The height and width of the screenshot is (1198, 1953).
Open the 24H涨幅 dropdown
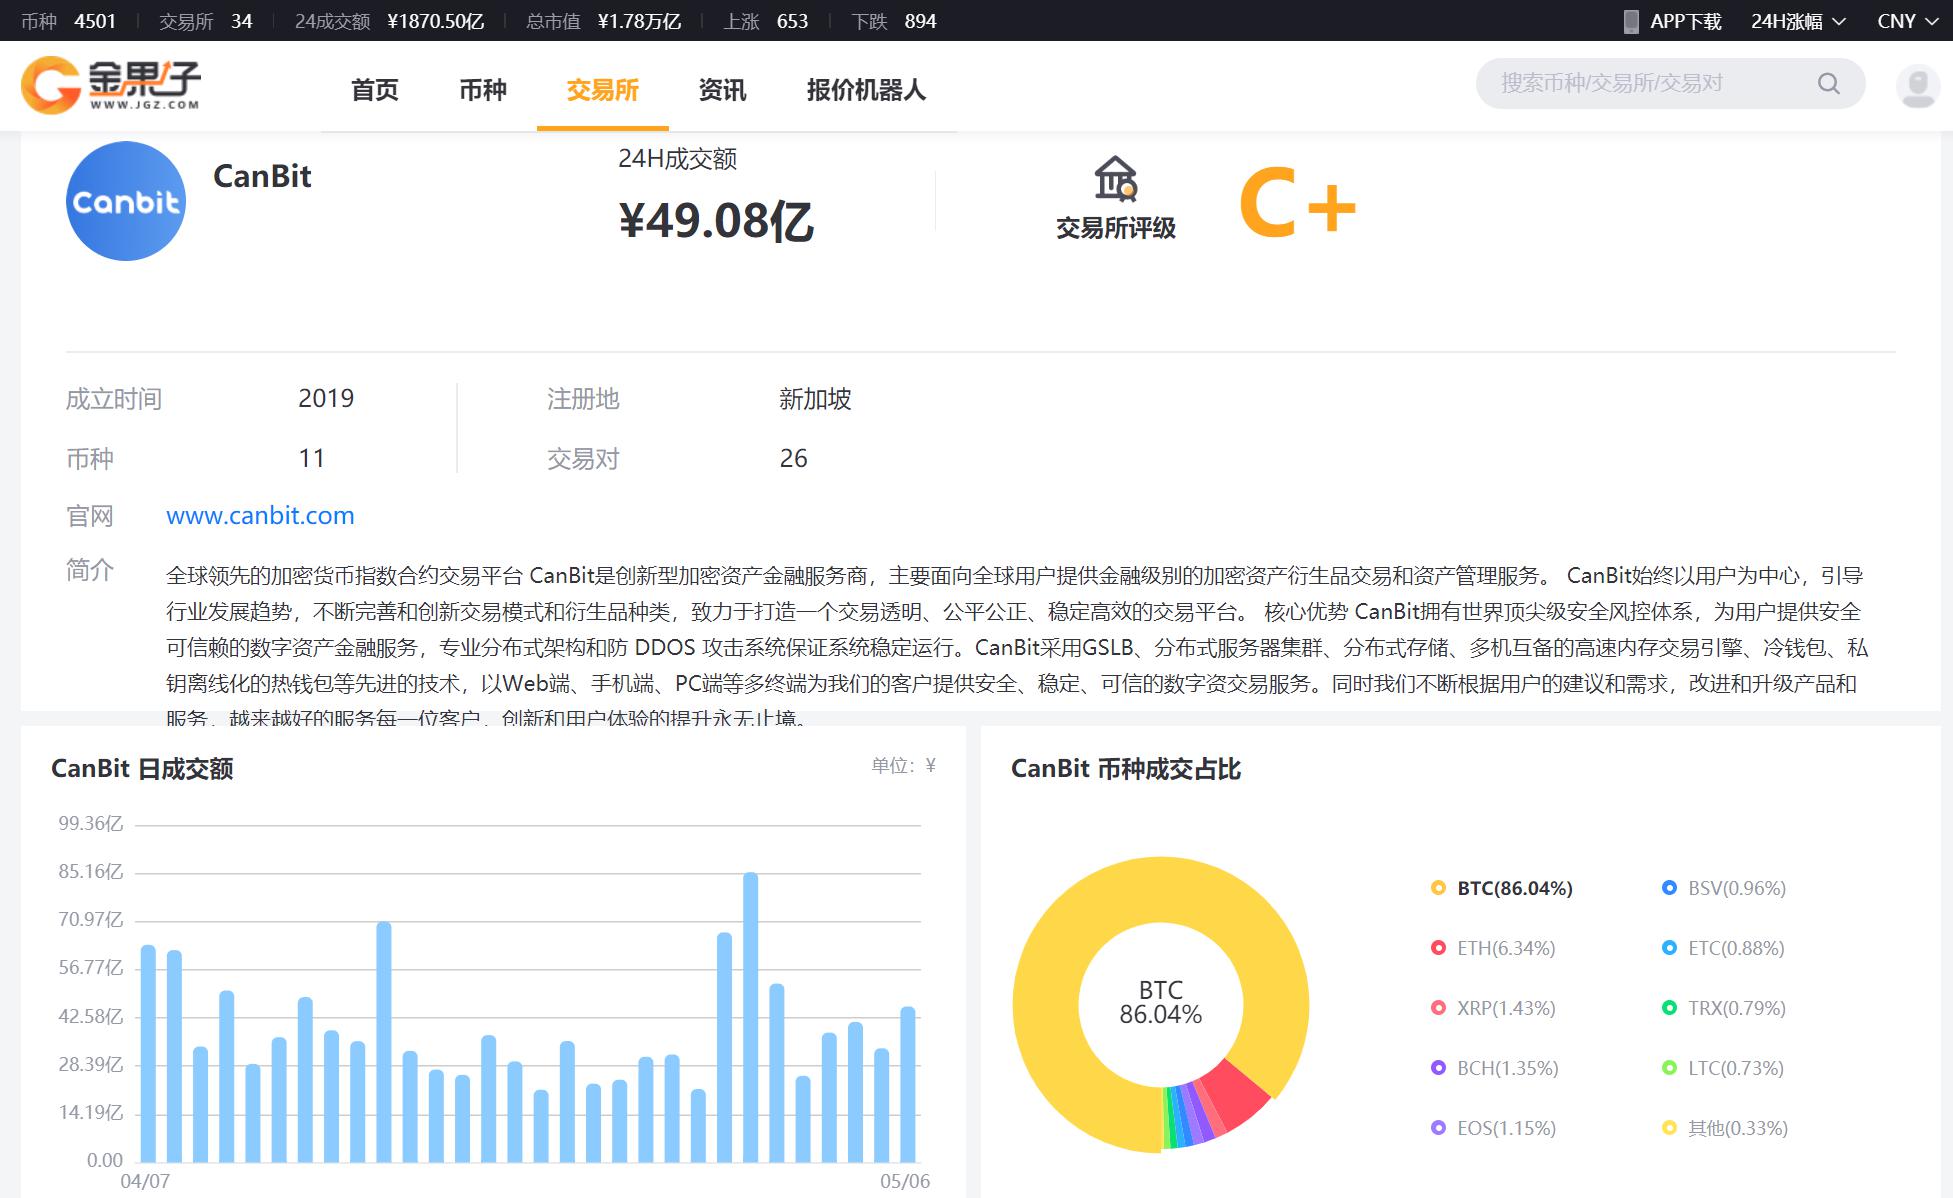tap(1798, 21)
